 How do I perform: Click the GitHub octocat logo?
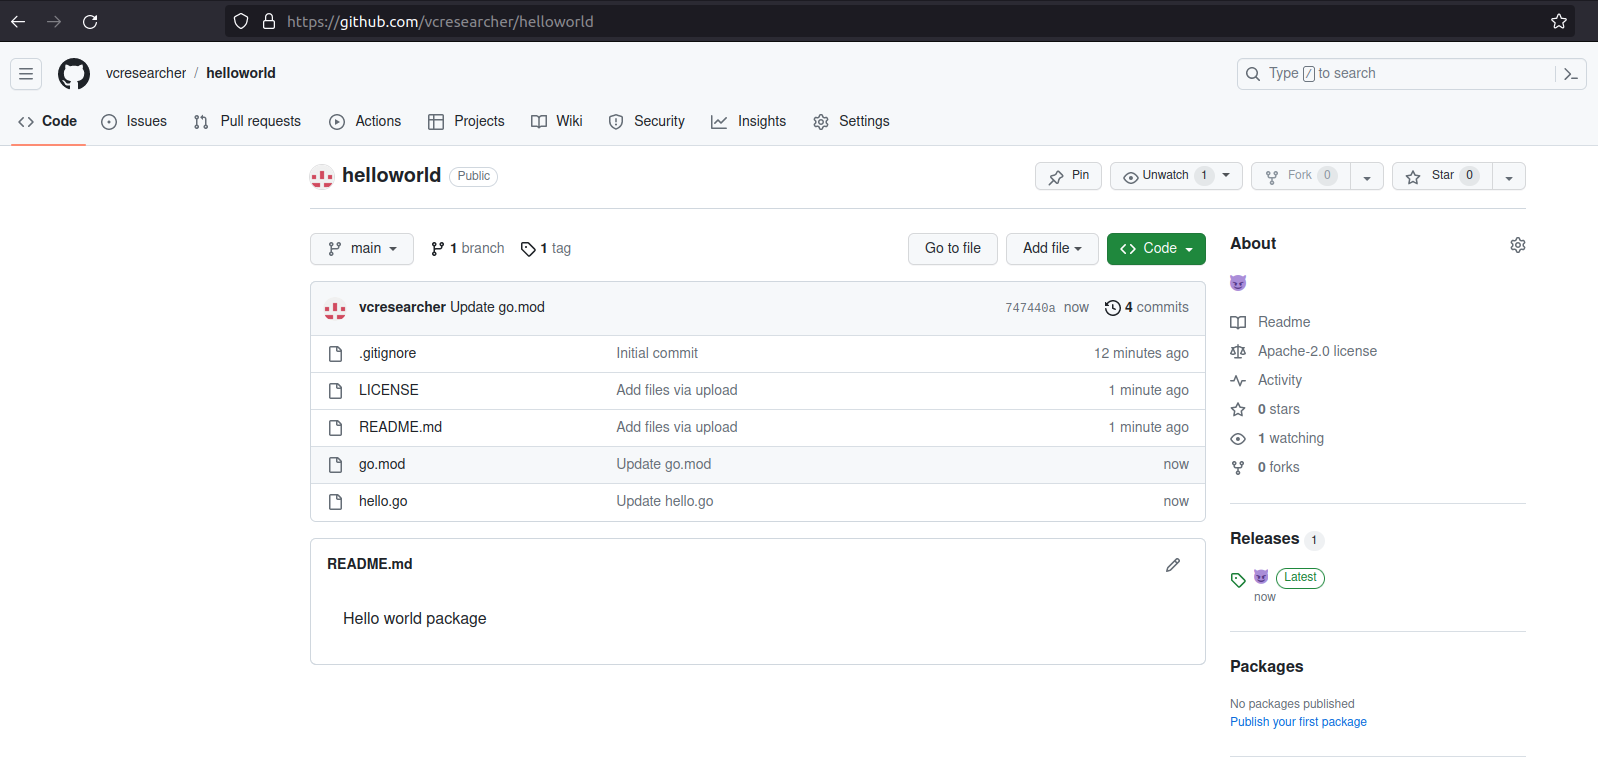[x=74, y=74]
